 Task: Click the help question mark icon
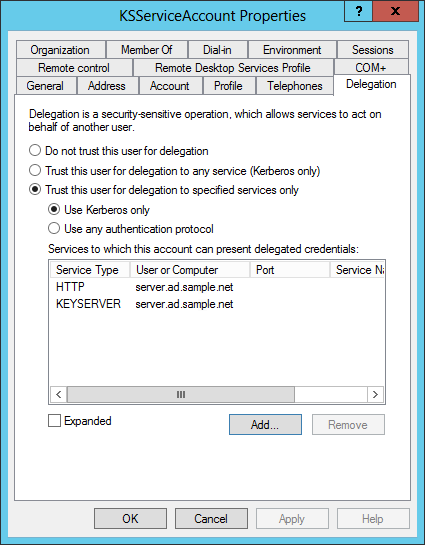point(358,11)
